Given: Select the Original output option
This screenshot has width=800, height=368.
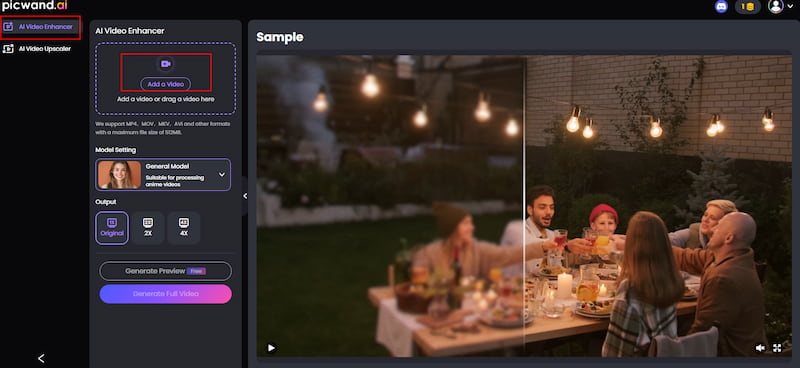Looking at the screenshot, I should click(112, 228).
